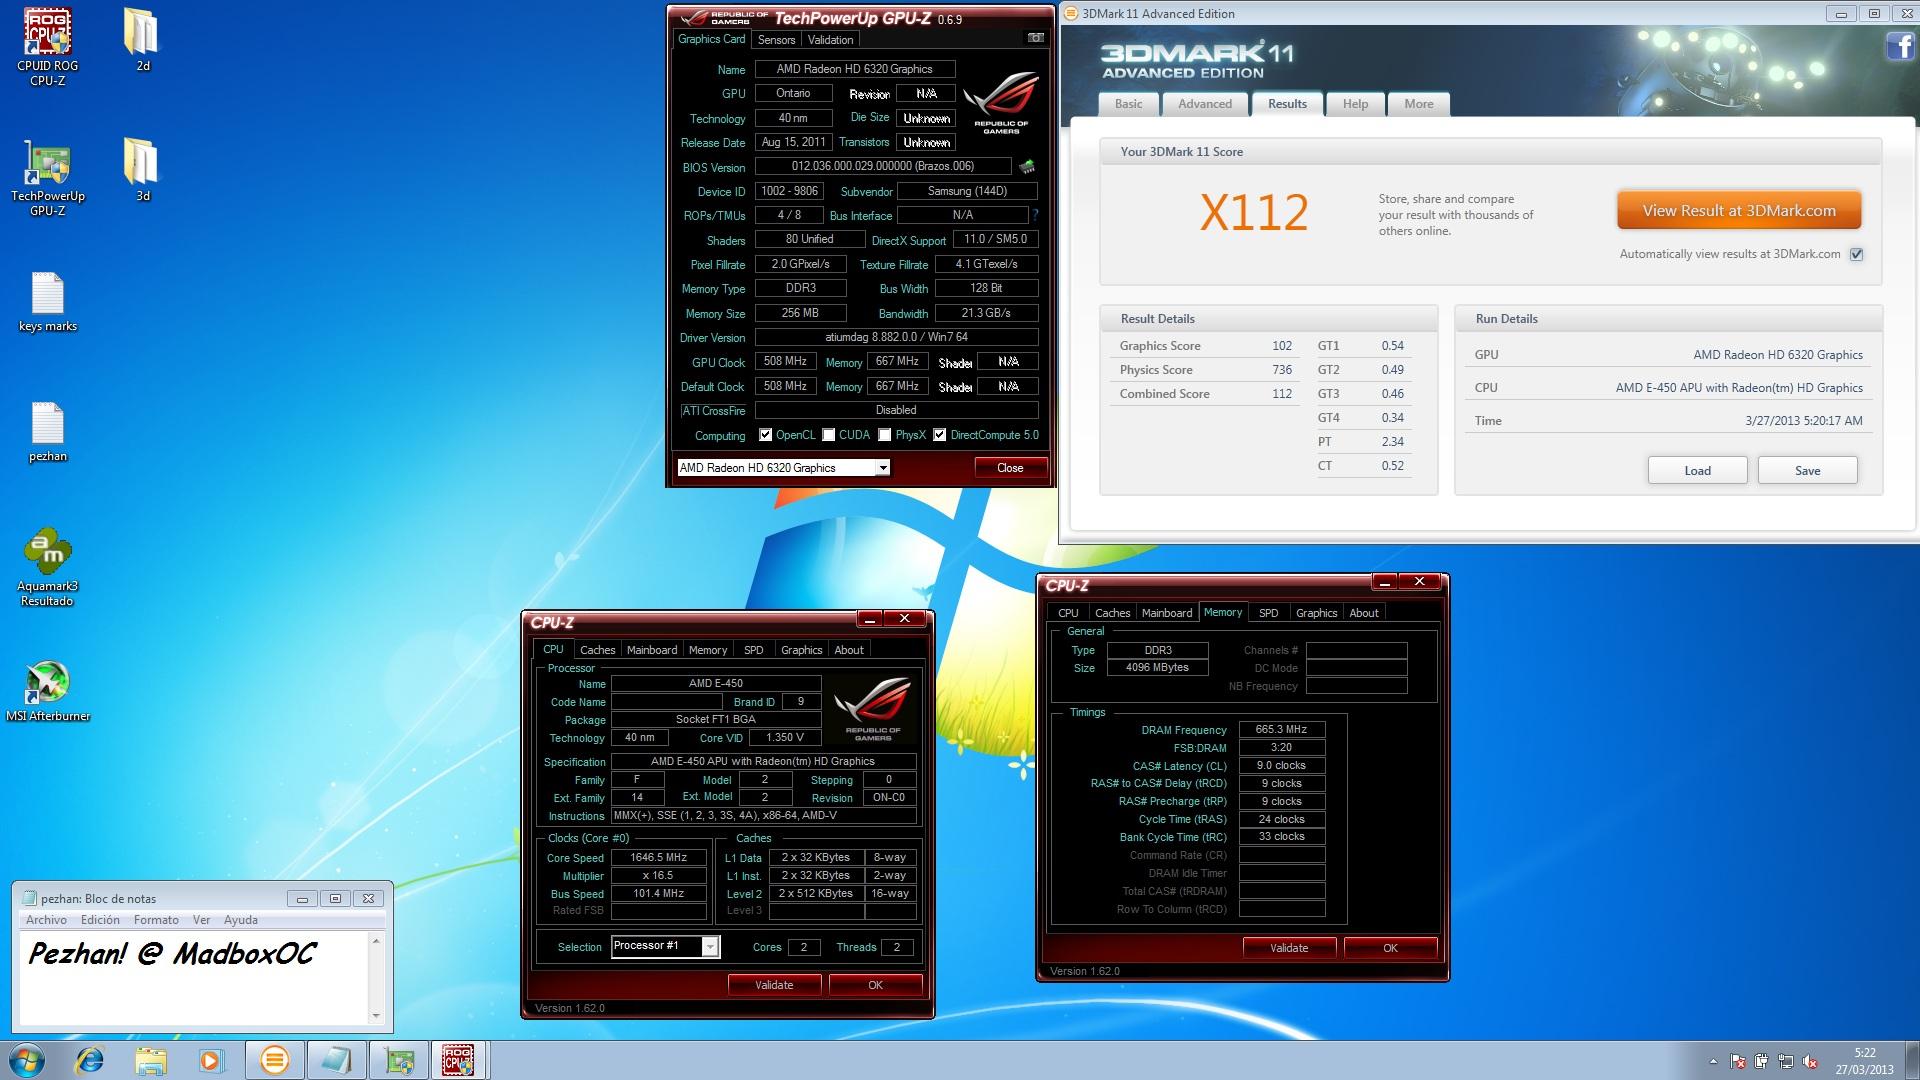The width and height of the screenshot is (1920, 1080).
Task: Open Windows Explorer from taskbar
Action: point(151,1060)
